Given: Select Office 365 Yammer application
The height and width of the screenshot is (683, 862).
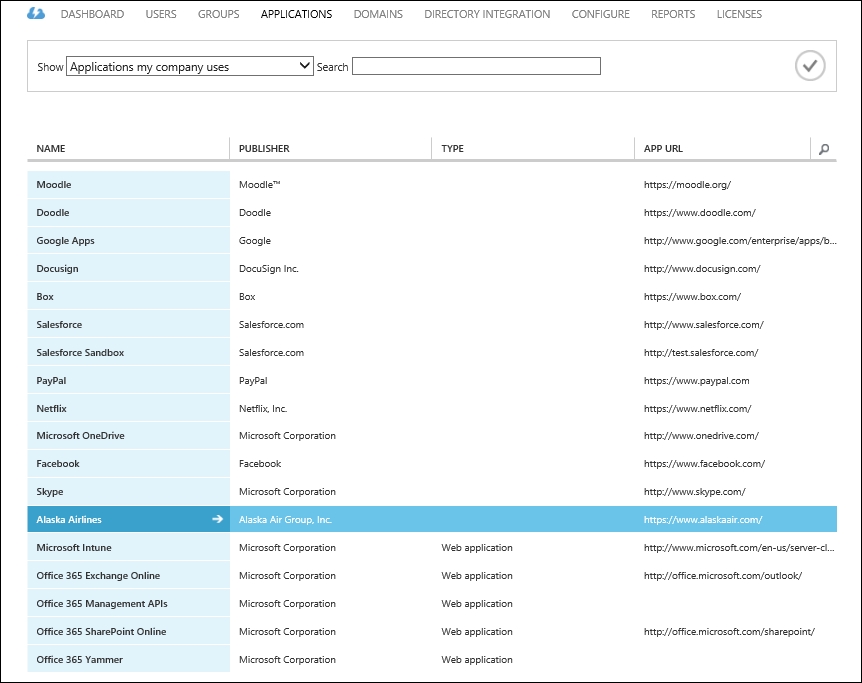Looking at the screenshot, I should coord(80,659).
